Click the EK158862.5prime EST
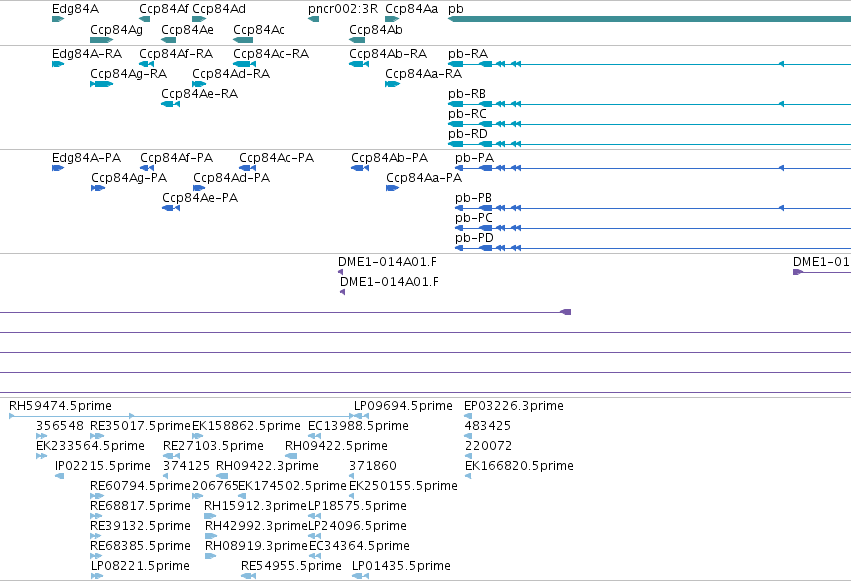 (198, 436)
